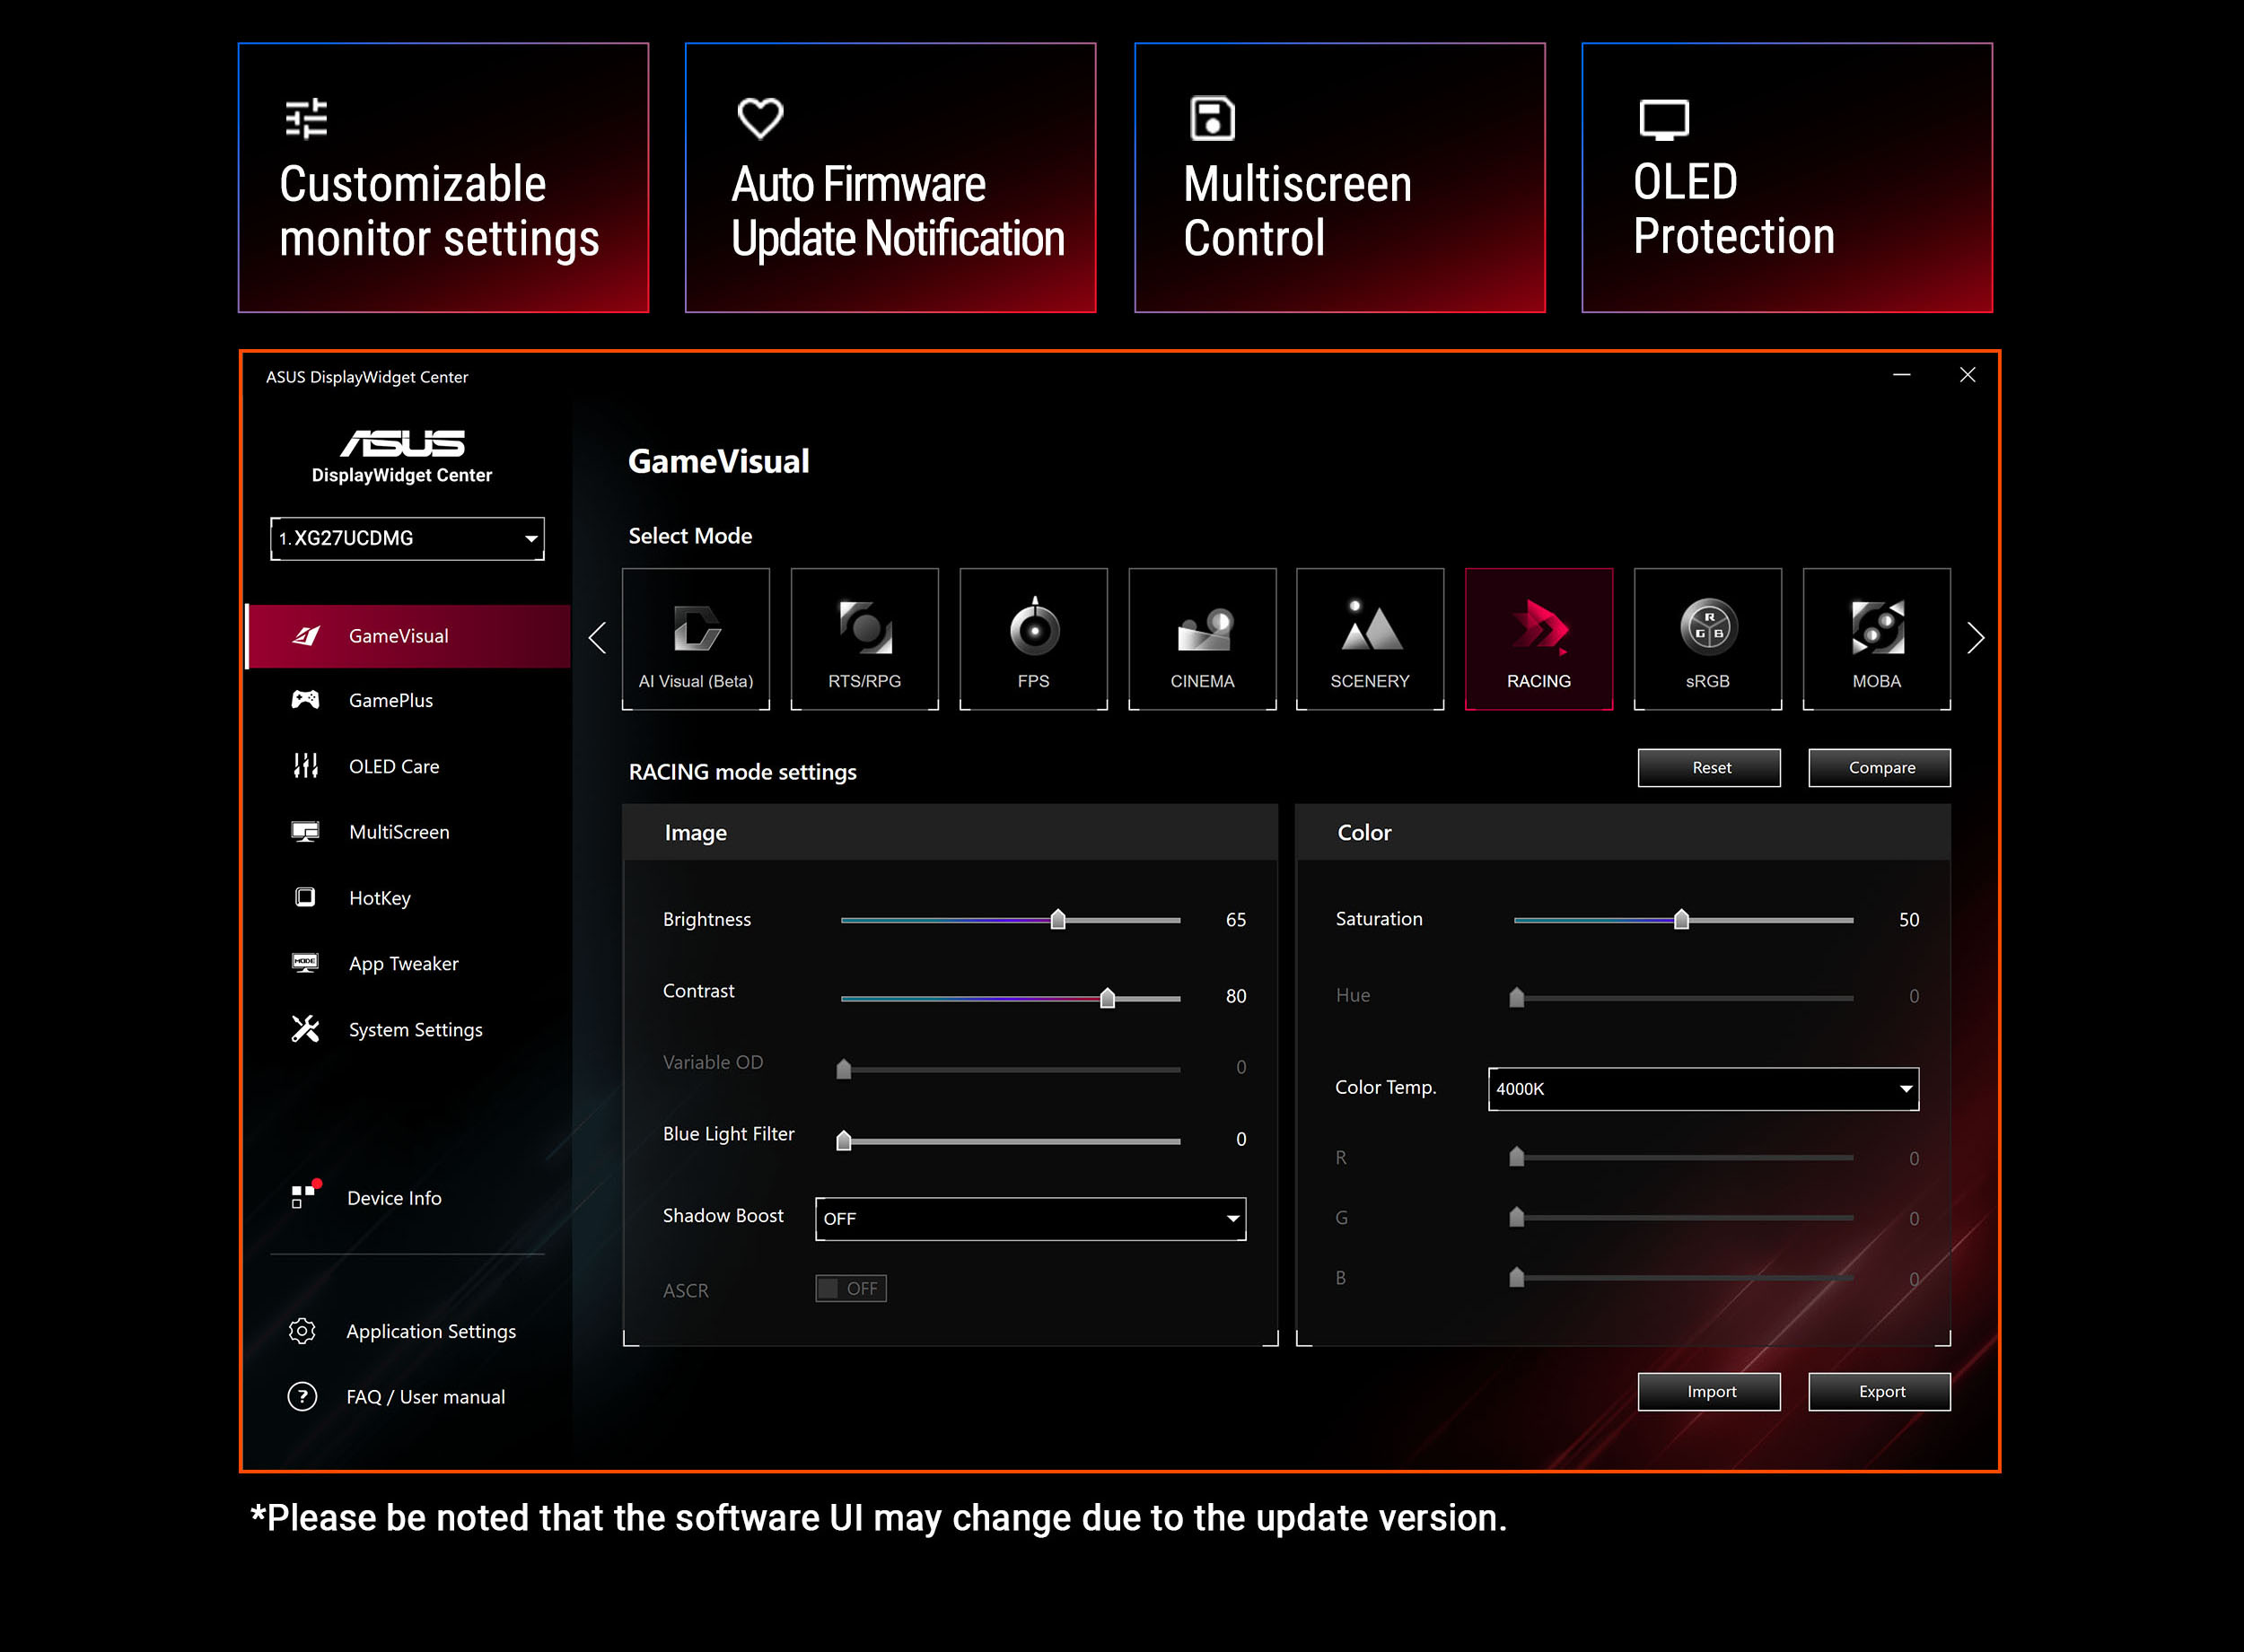
Task: Select the RTS/RPG mode icon
Action: click(864, 638)
